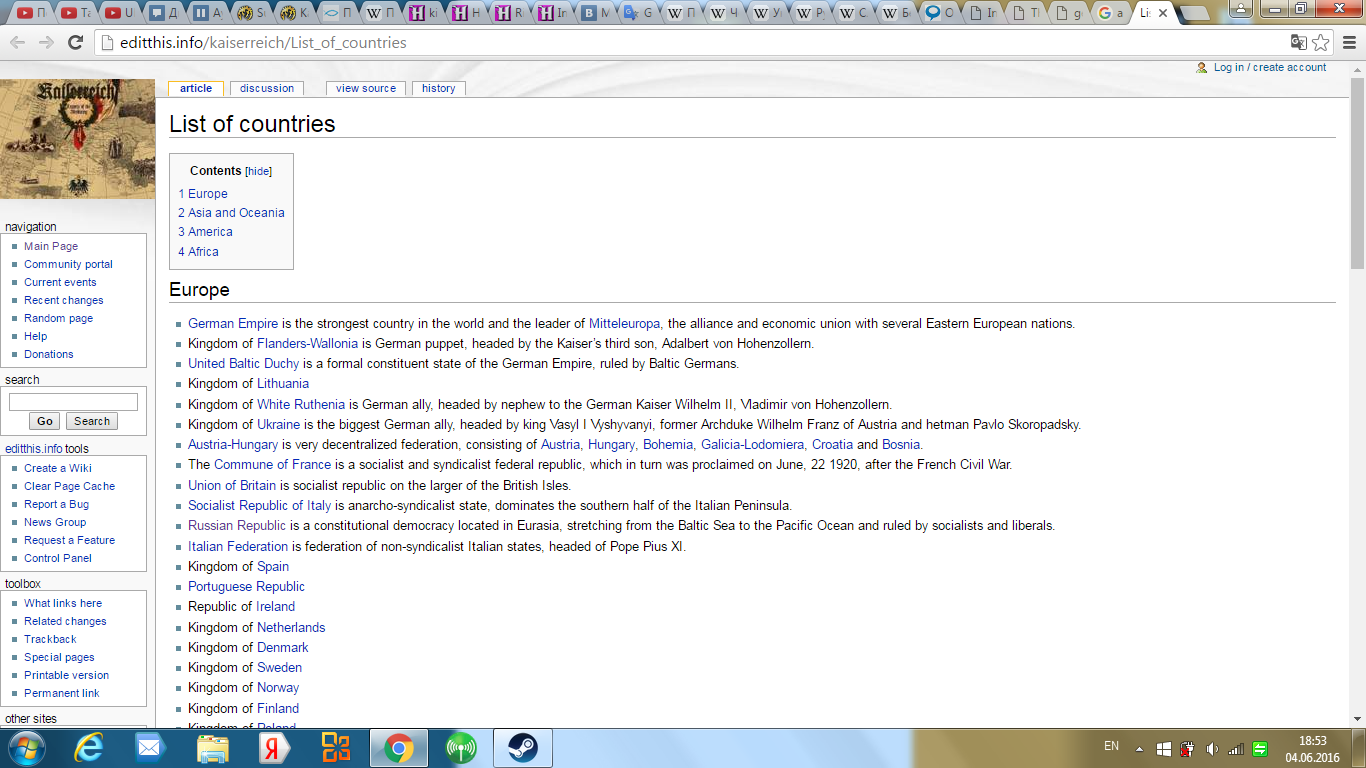Hide the Contents table via hide toggle

(259, 171)
